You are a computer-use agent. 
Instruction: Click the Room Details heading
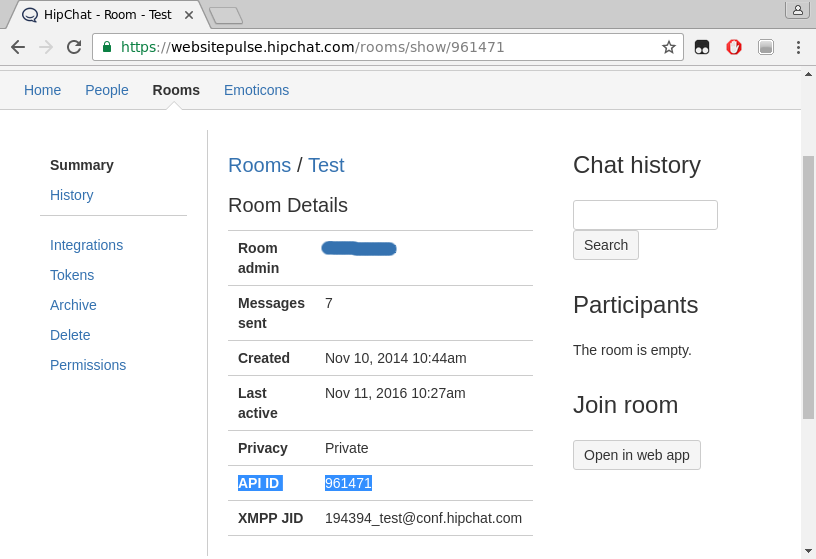(x=288, y=206)
